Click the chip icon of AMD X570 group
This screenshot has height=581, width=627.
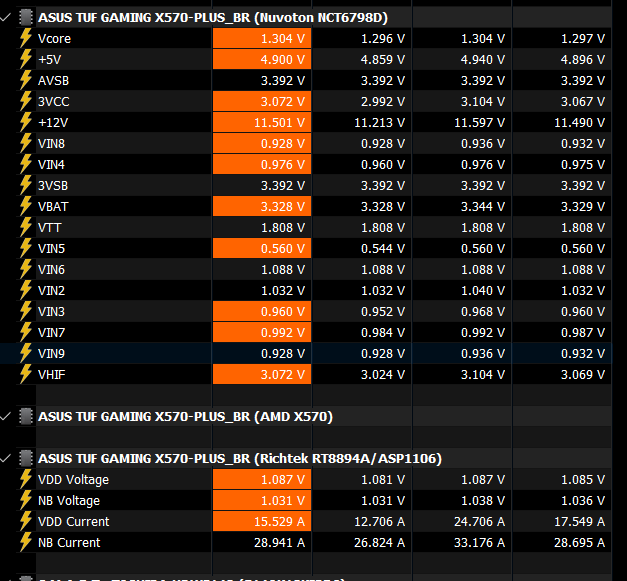(x=26, y=416)
